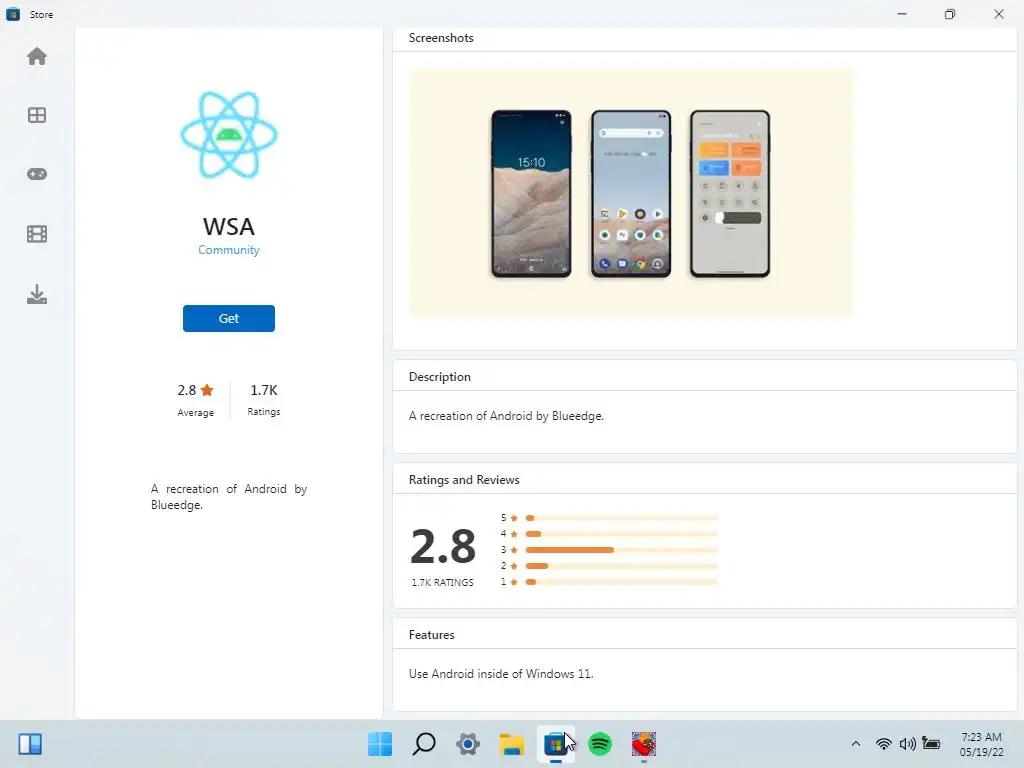Viewport: 1024px width, 768px height.
Task: Click the Features section header
Action: [431, 635]
